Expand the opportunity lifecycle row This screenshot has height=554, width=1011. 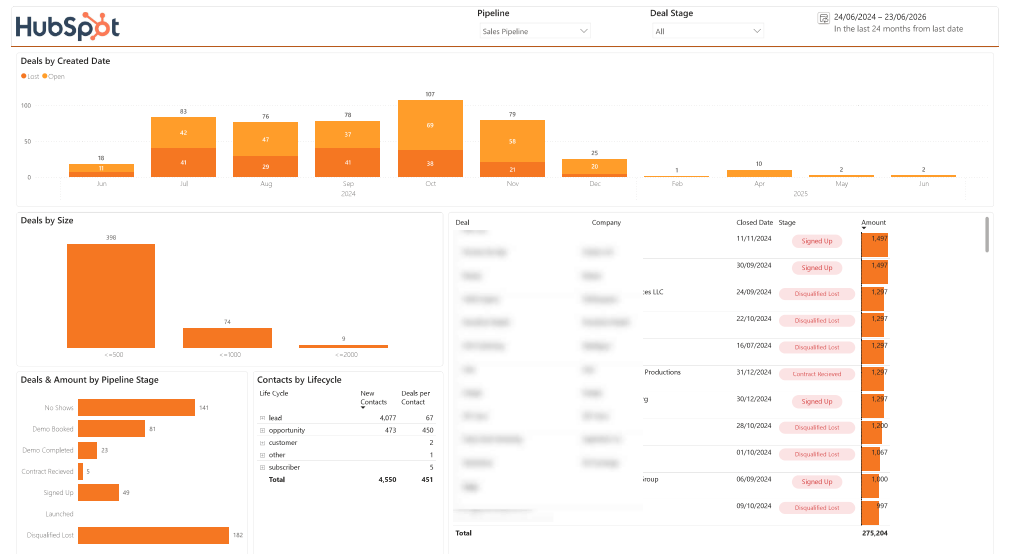pos(262,430)
